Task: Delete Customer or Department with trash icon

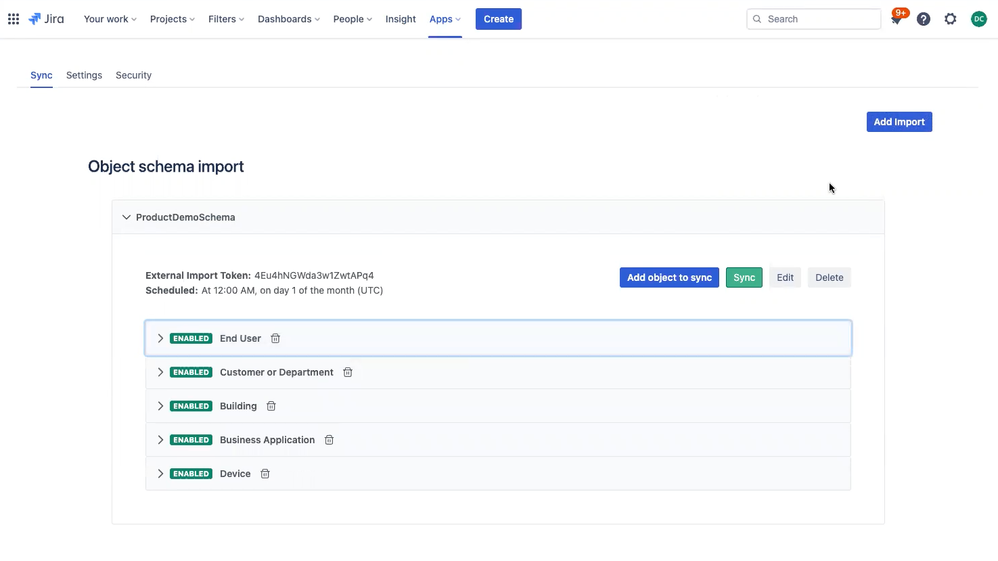Action: (x=348, y=372)
